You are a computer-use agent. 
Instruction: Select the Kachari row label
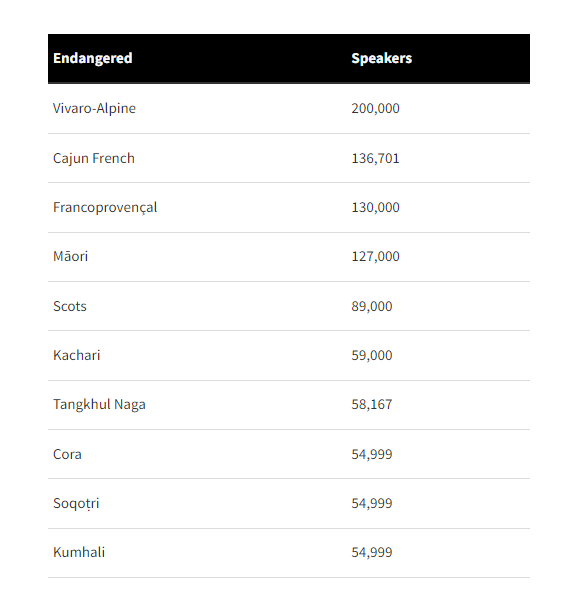click(x=77, y=355)
